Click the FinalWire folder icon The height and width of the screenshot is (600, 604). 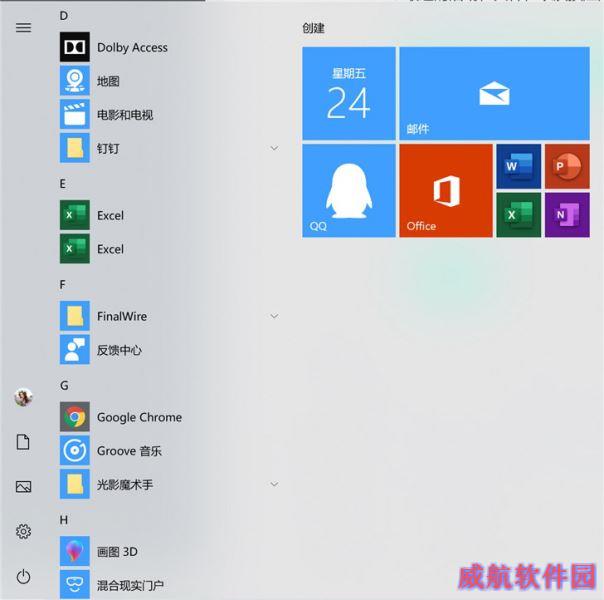pyautogui.click(x=75, y=316)
